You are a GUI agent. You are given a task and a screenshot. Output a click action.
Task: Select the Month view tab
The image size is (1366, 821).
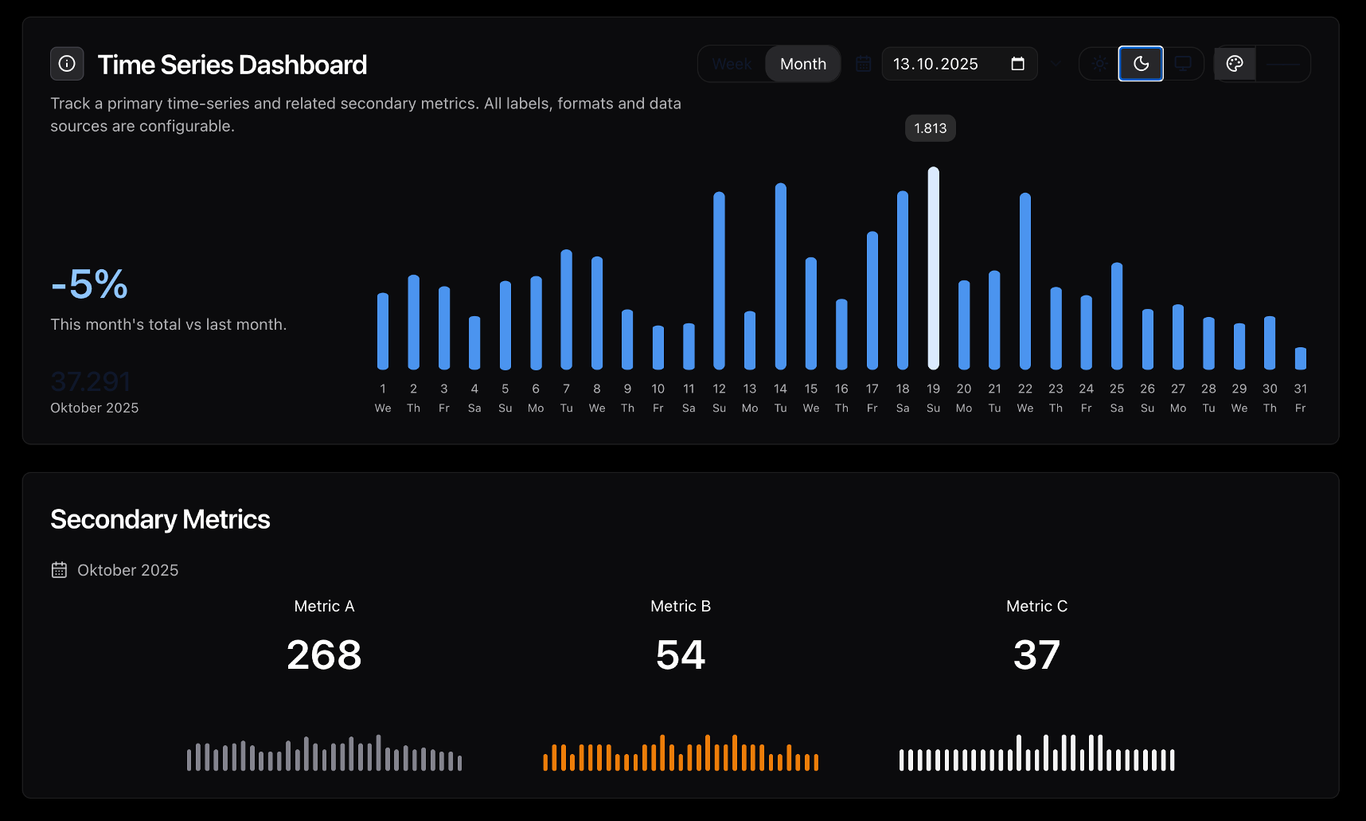(803, 64)
